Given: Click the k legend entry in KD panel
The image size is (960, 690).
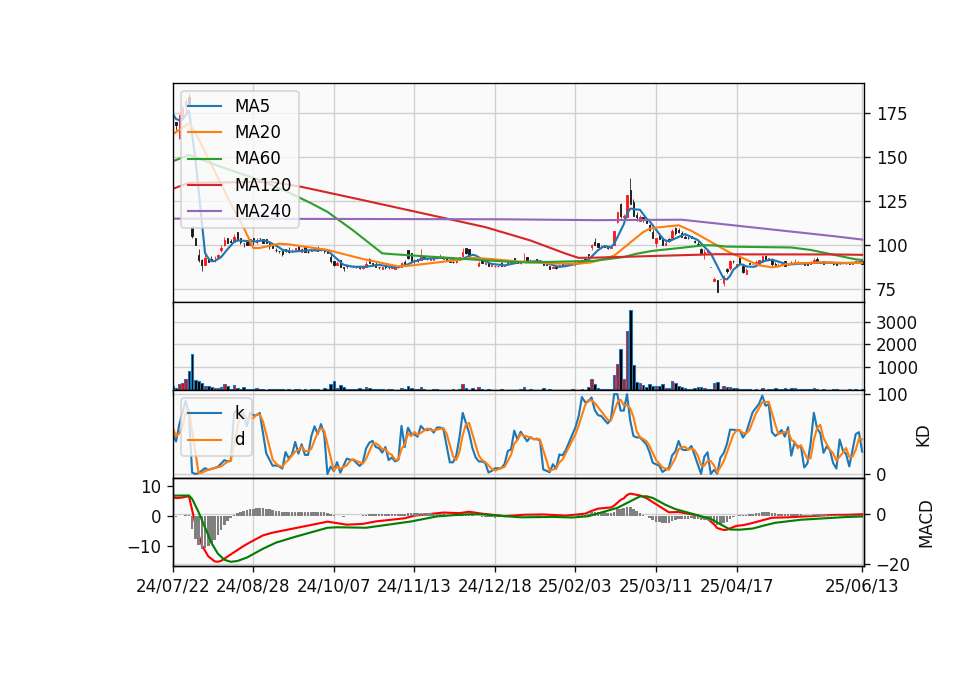Looking at the screenshot, I should click(x=239, y=413).
